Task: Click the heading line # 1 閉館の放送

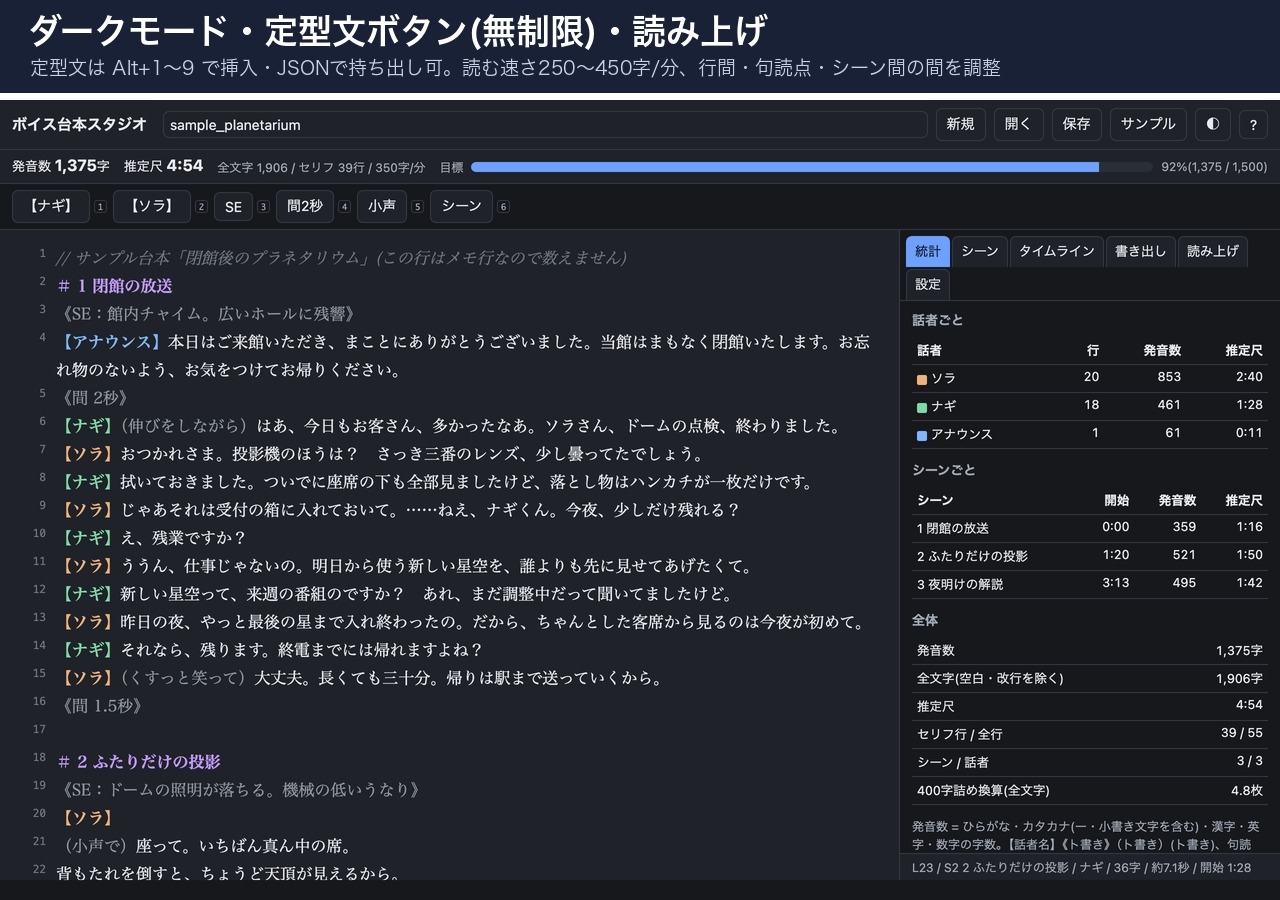Action: coord(115,286)
